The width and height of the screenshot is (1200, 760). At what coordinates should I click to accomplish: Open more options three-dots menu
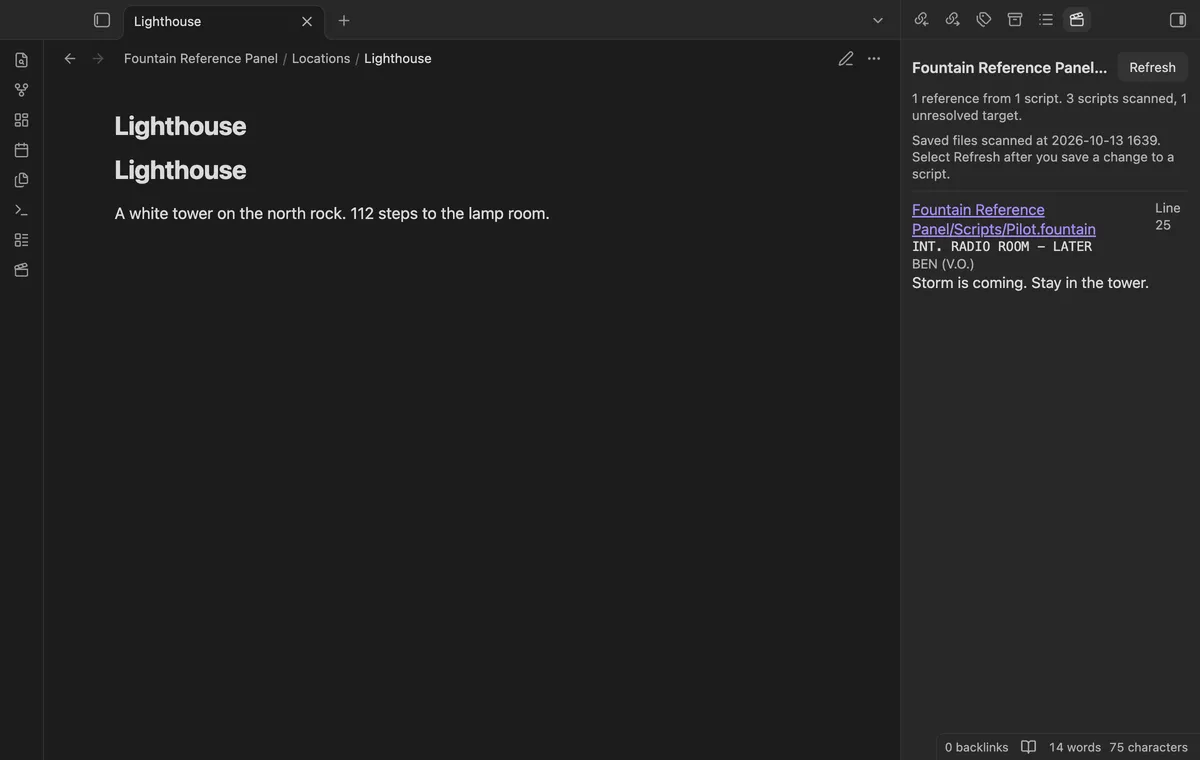point(874,58)
